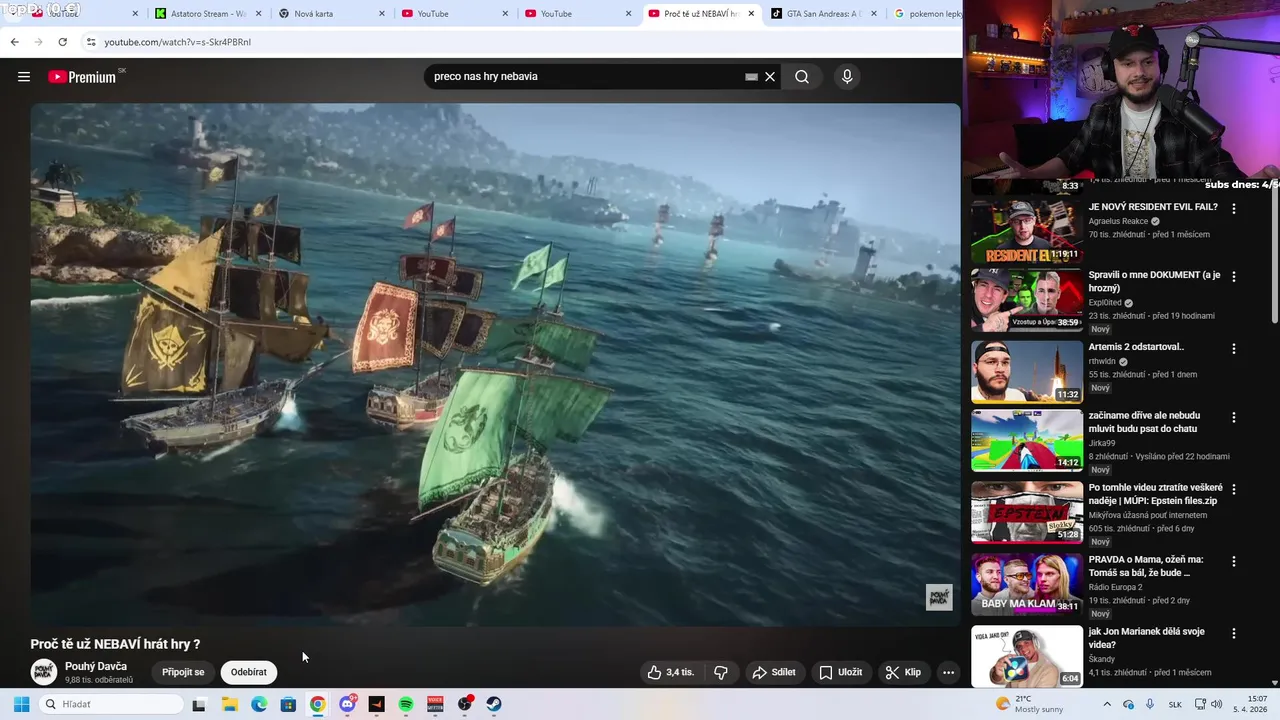The image size is (1280, 720).
Task: Open the Jirka99 channel name
Action: [1102, 443]
